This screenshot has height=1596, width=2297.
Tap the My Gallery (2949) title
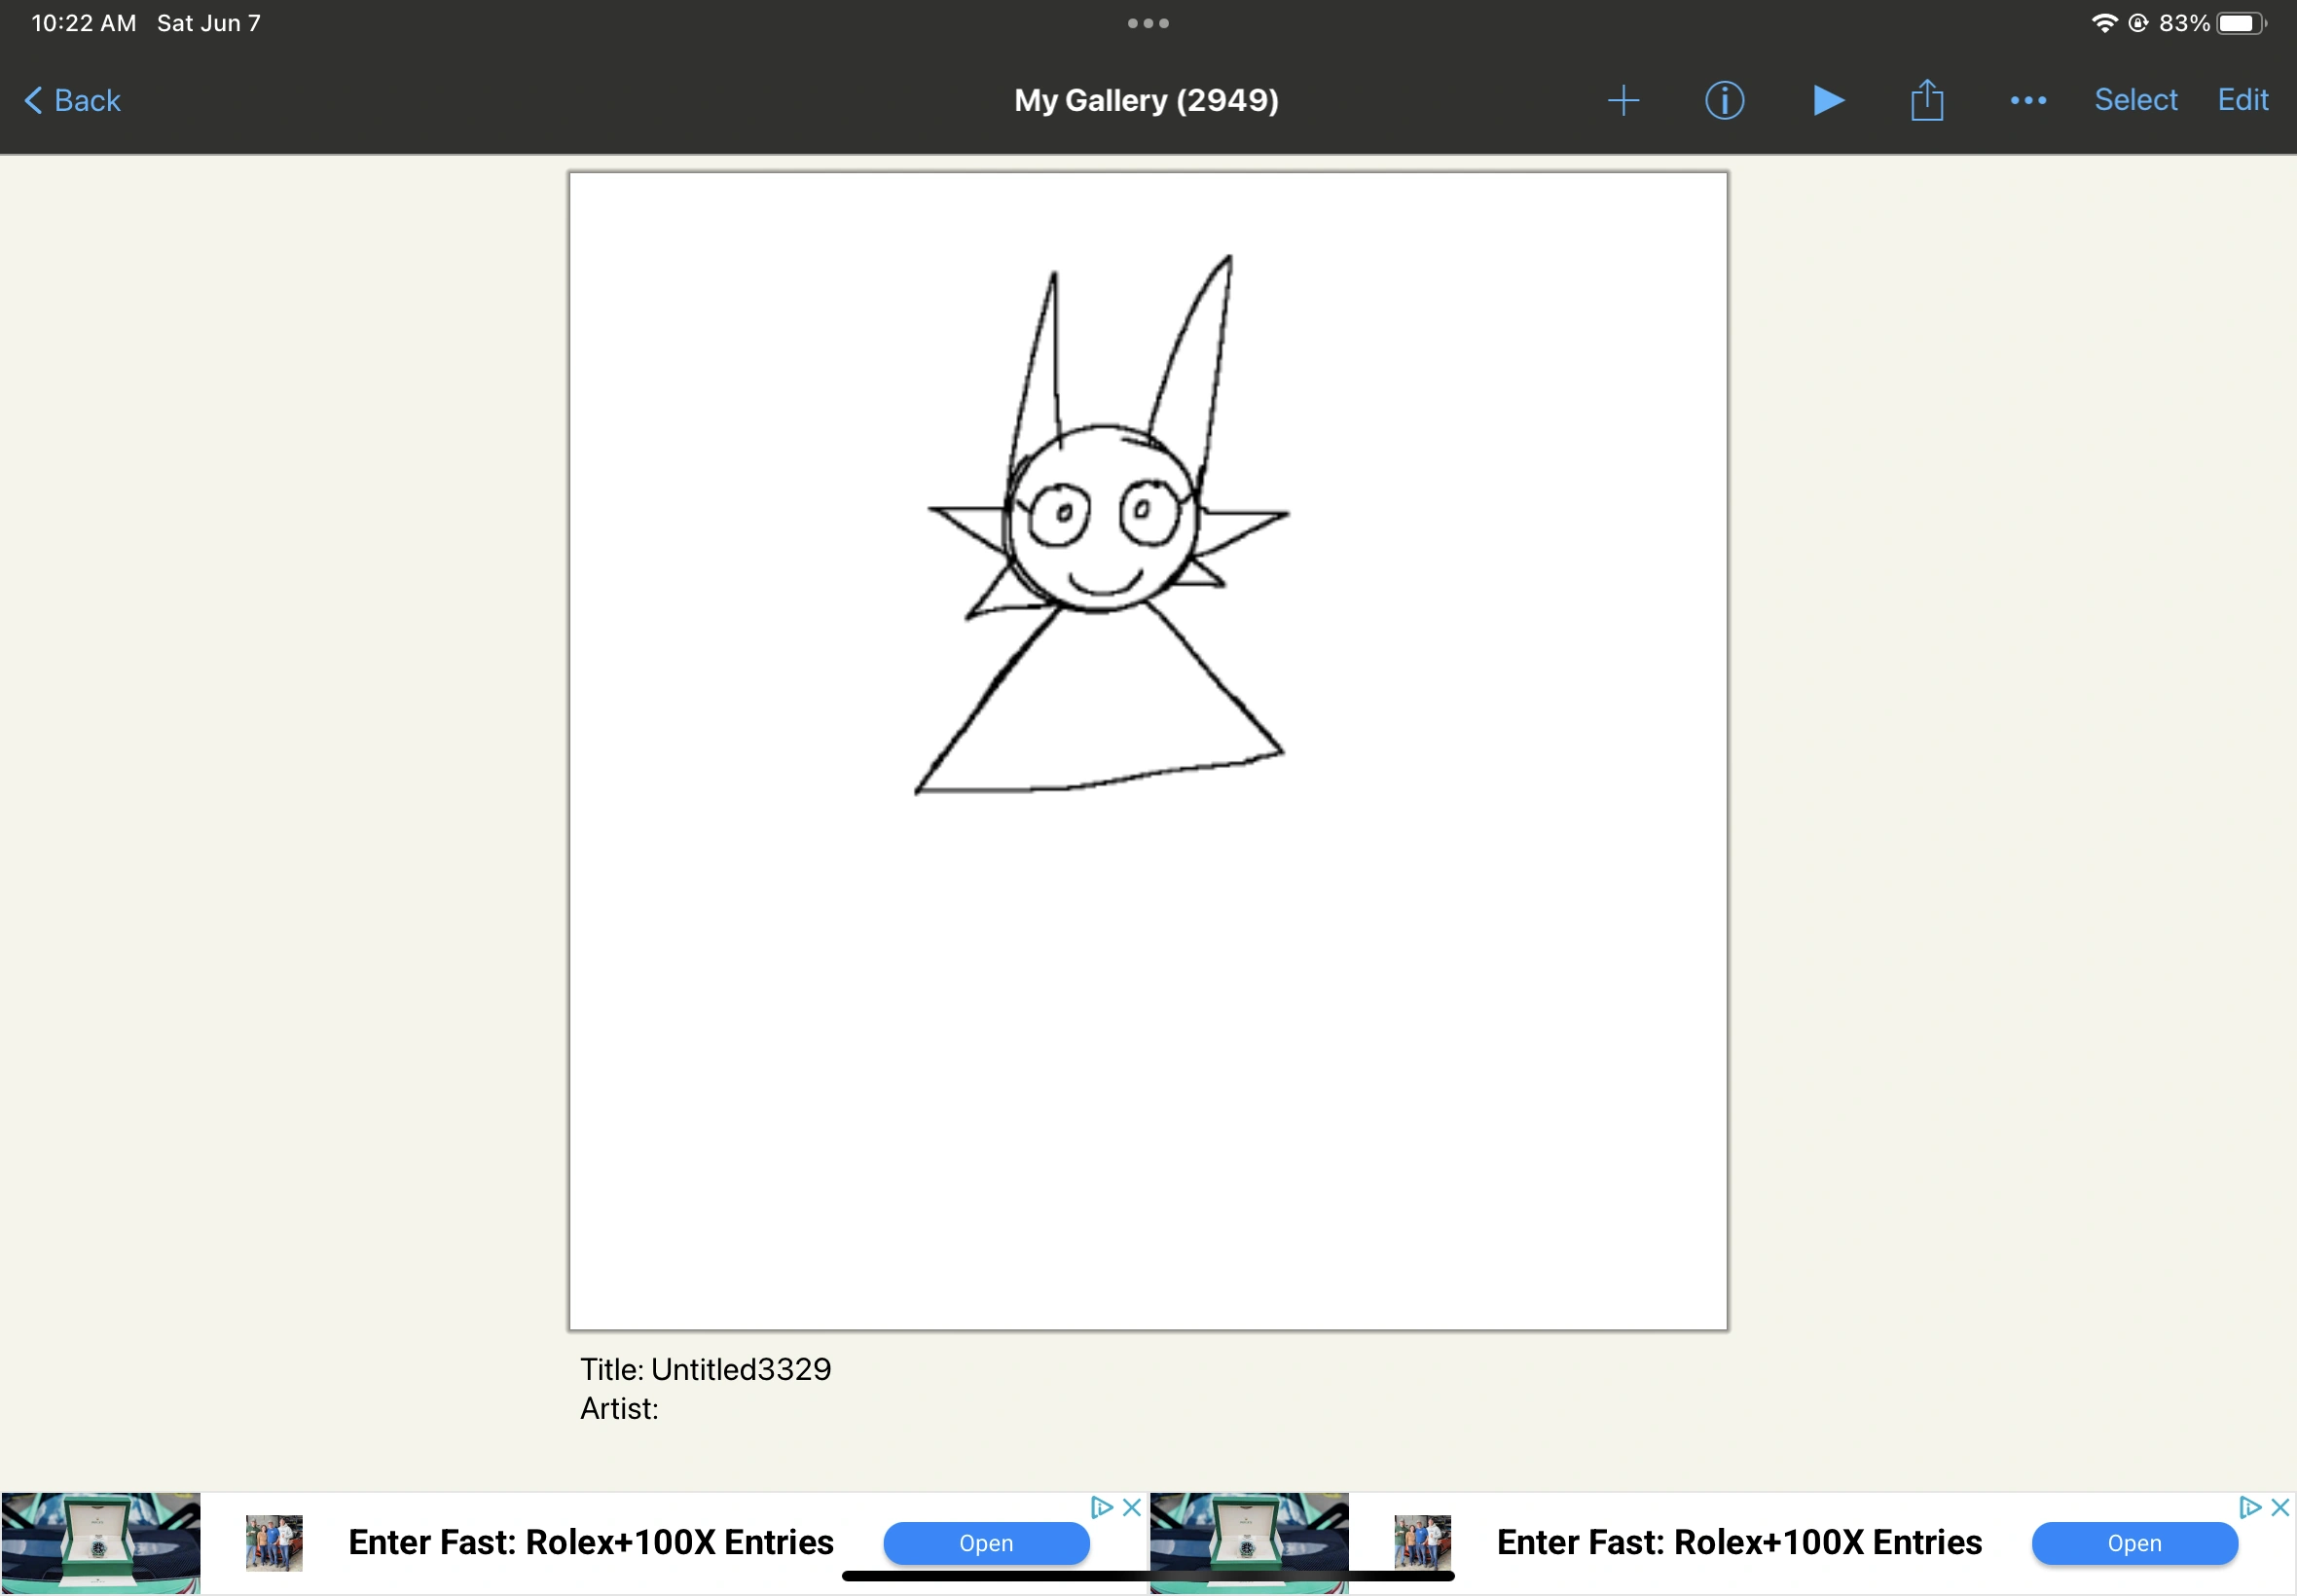point(1146,100)
